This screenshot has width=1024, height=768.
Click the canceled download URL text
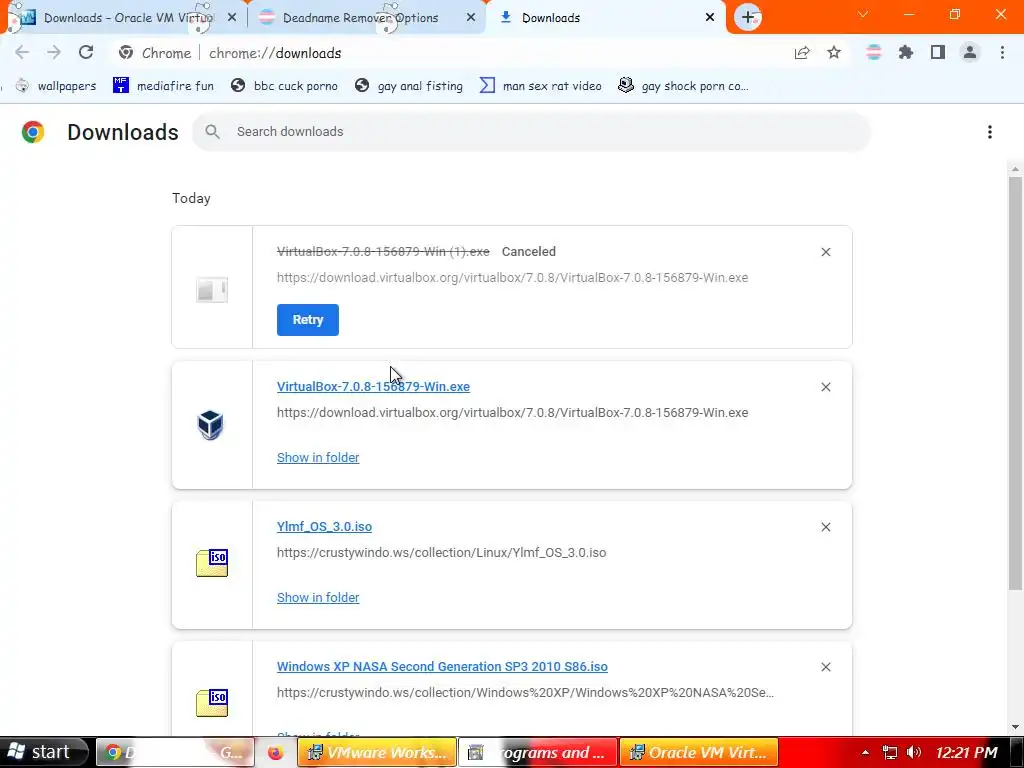pos(512,278)
